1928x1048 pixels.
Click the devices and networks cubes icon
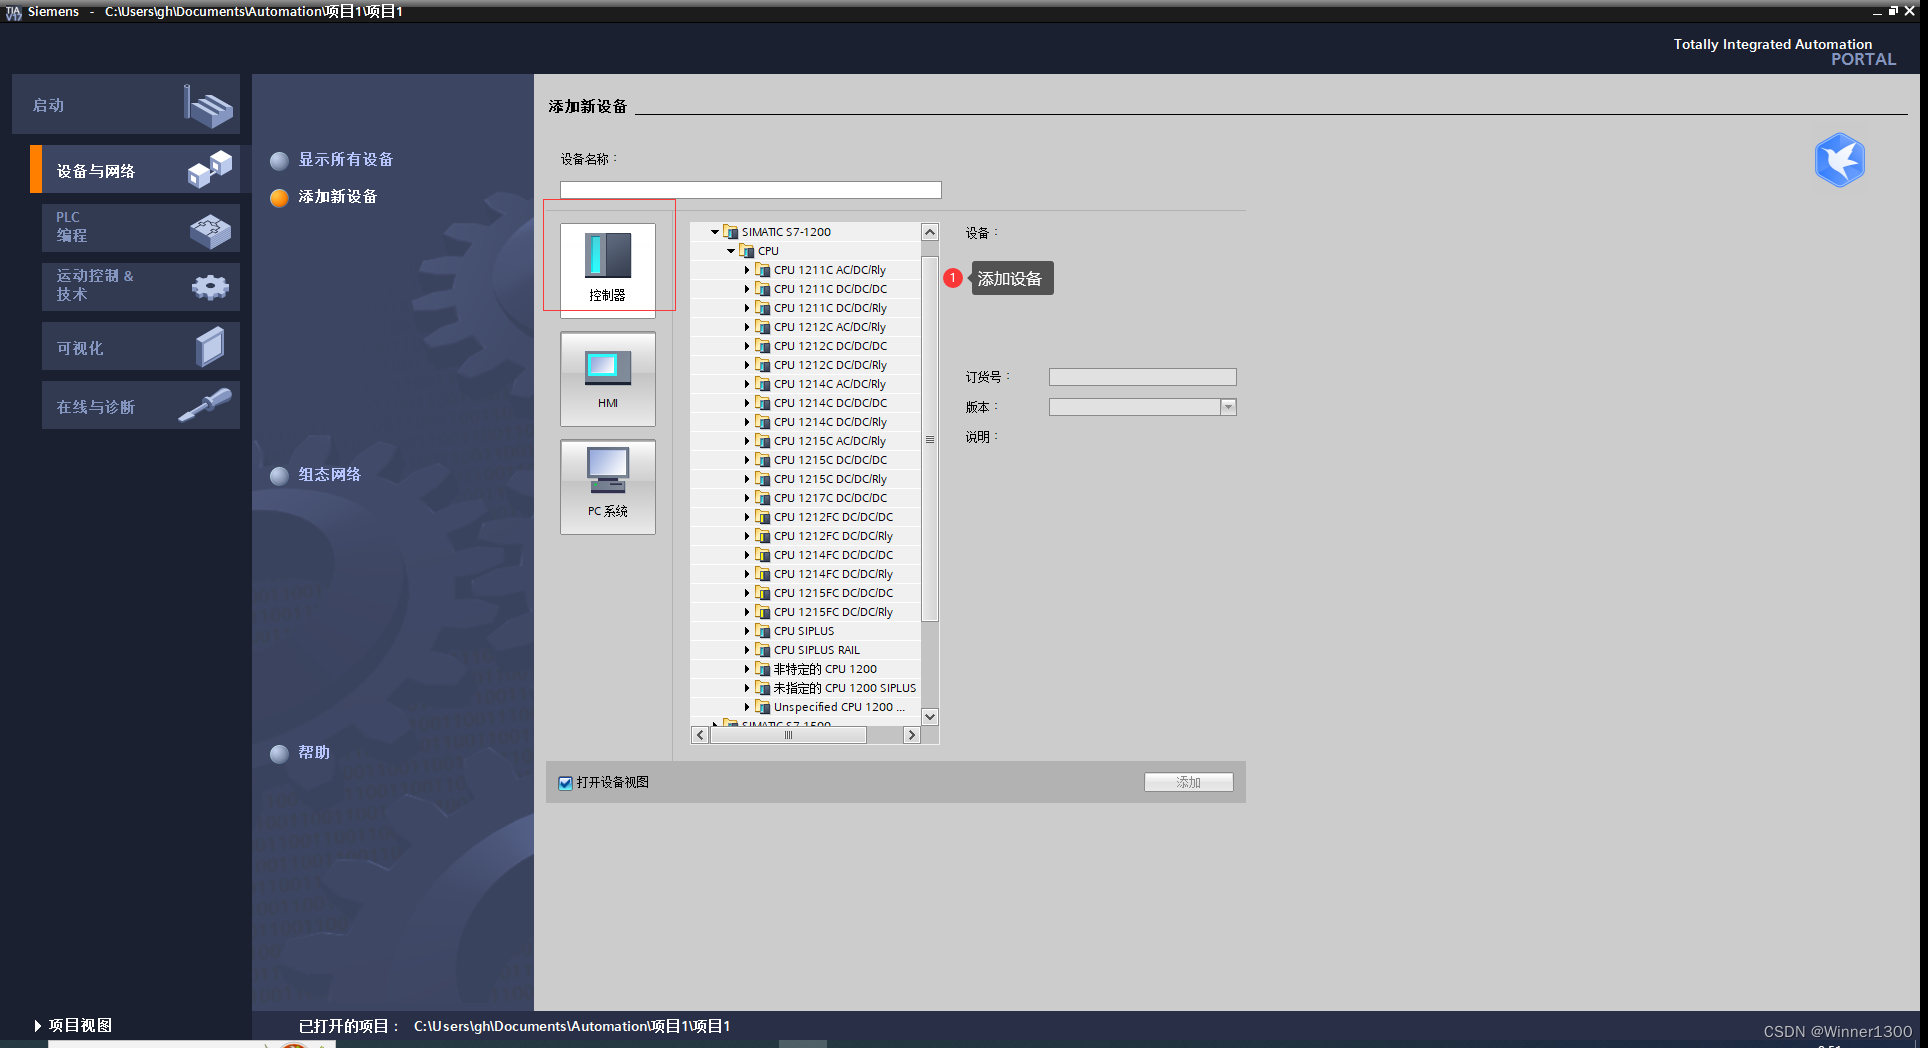[210, 169]
